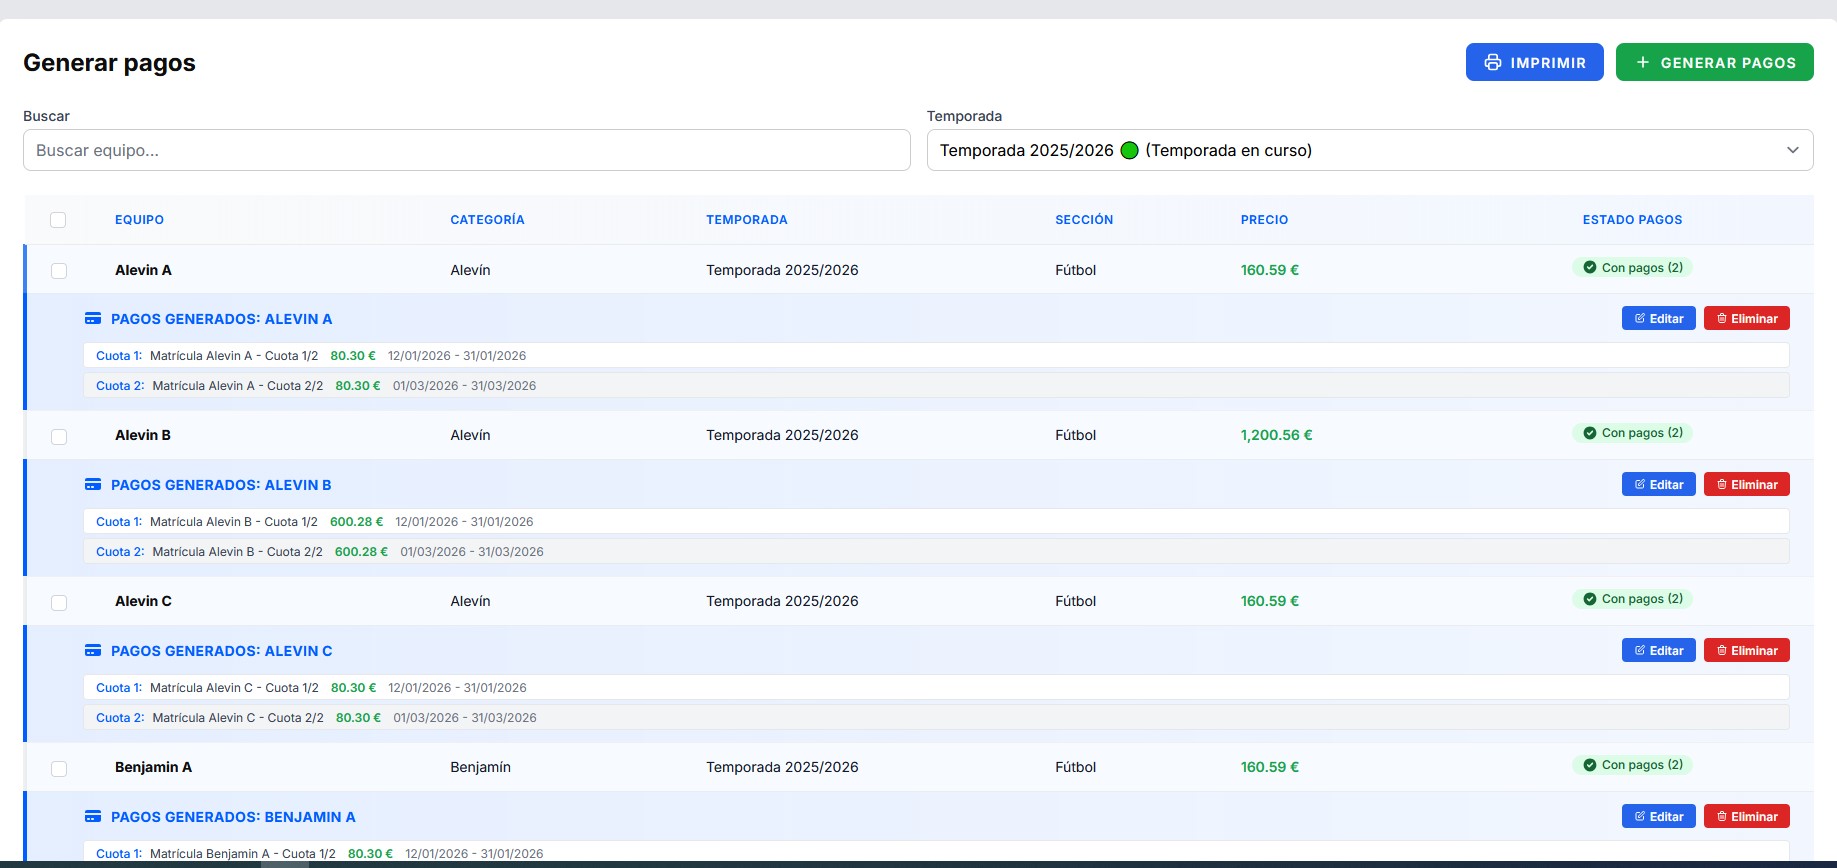Click Eliminar for Benjamin A payments

tap(1746, 817)
